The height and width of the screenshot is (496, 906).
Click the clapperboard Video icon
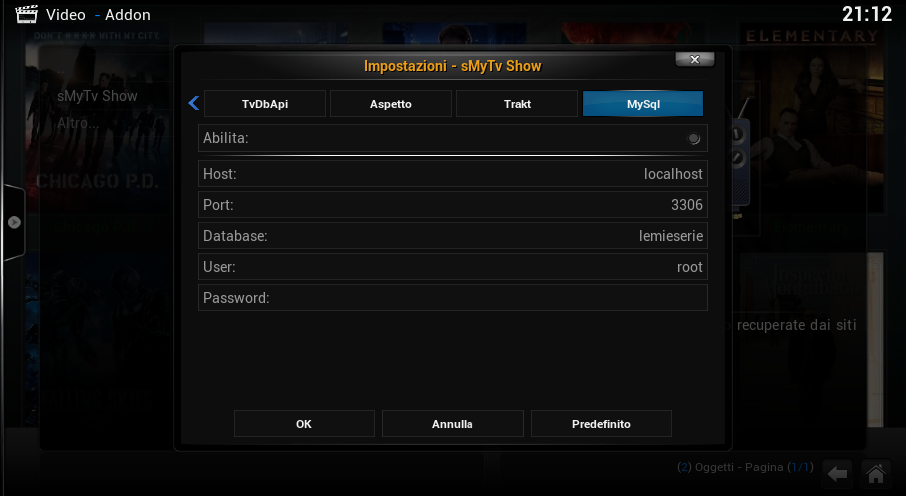(x=26, y=14)
